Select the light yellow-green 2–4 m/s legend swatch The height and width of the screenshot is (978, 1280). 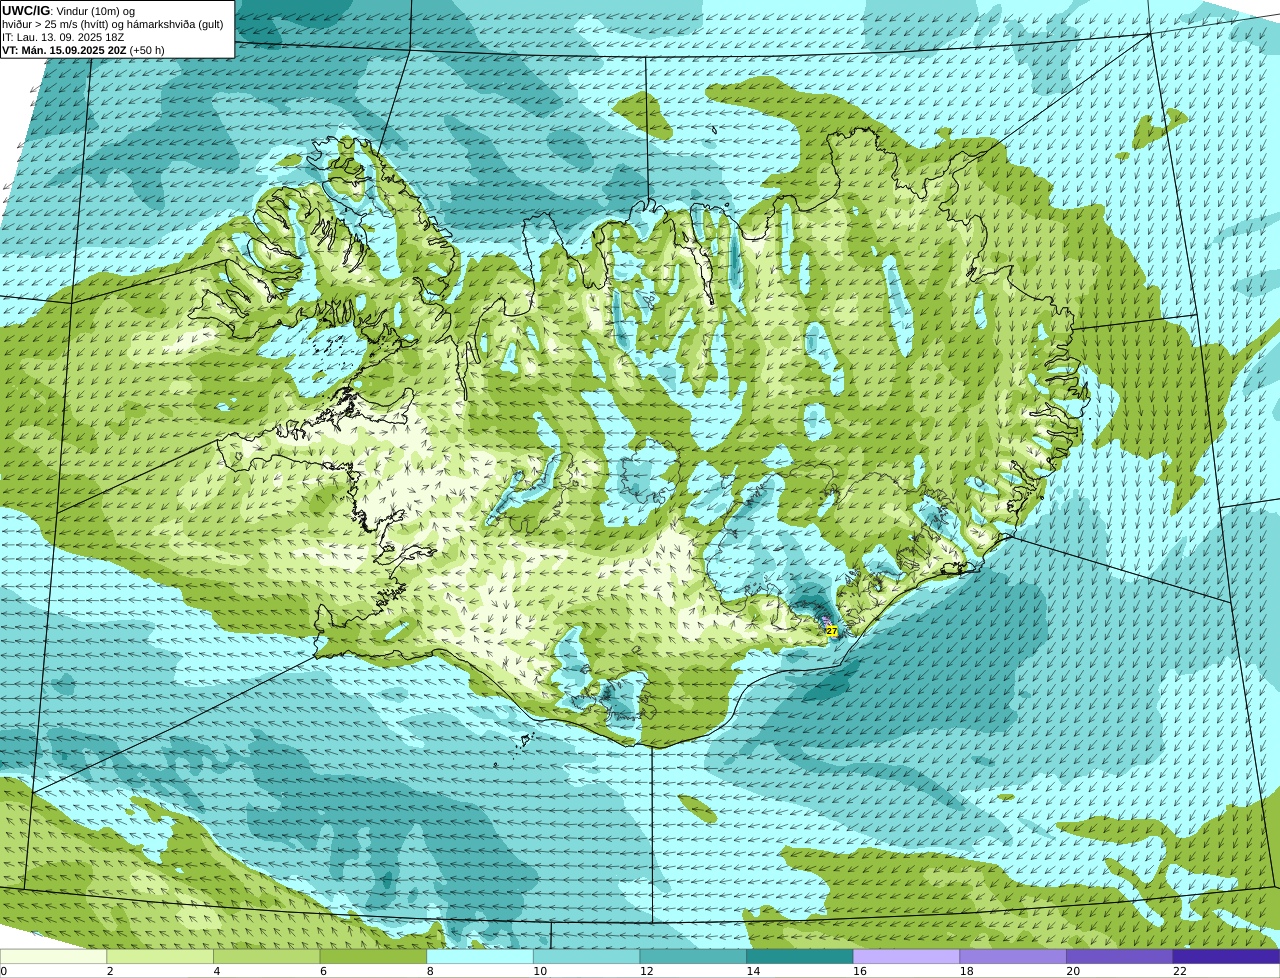point(160,957)
